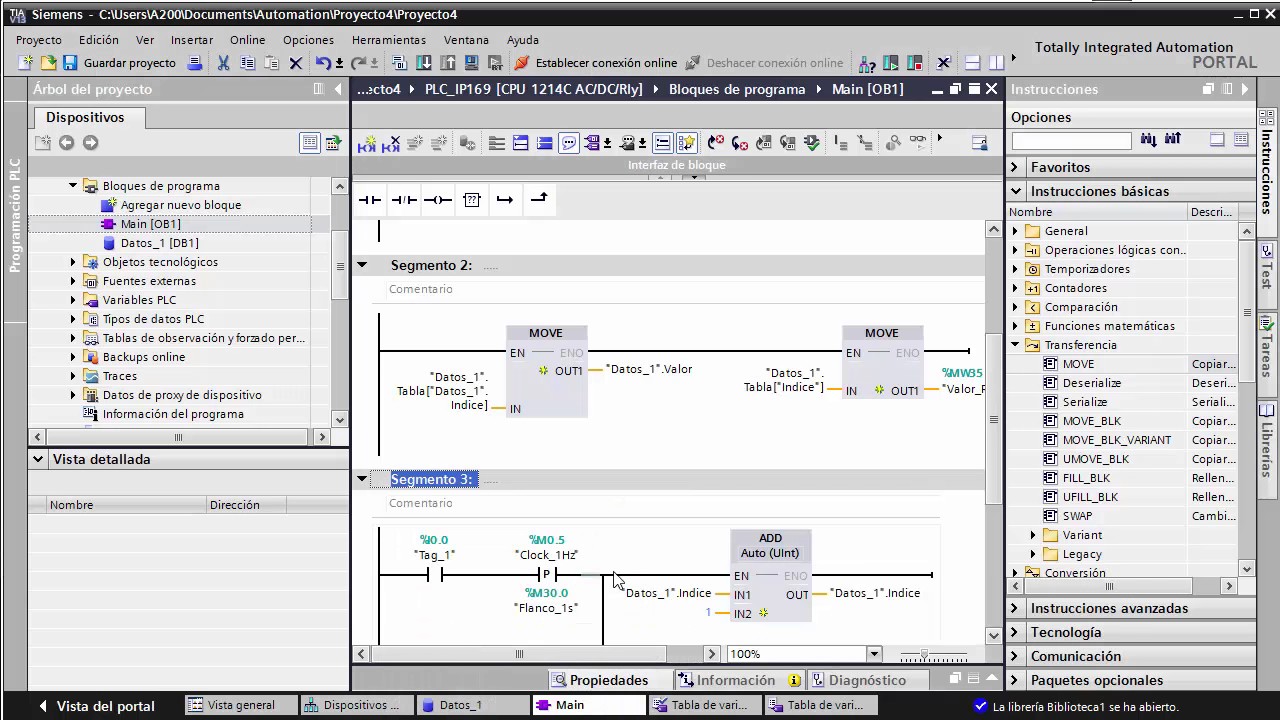
Task: Copy the selection in main toolbar
Action: point(247,63)
